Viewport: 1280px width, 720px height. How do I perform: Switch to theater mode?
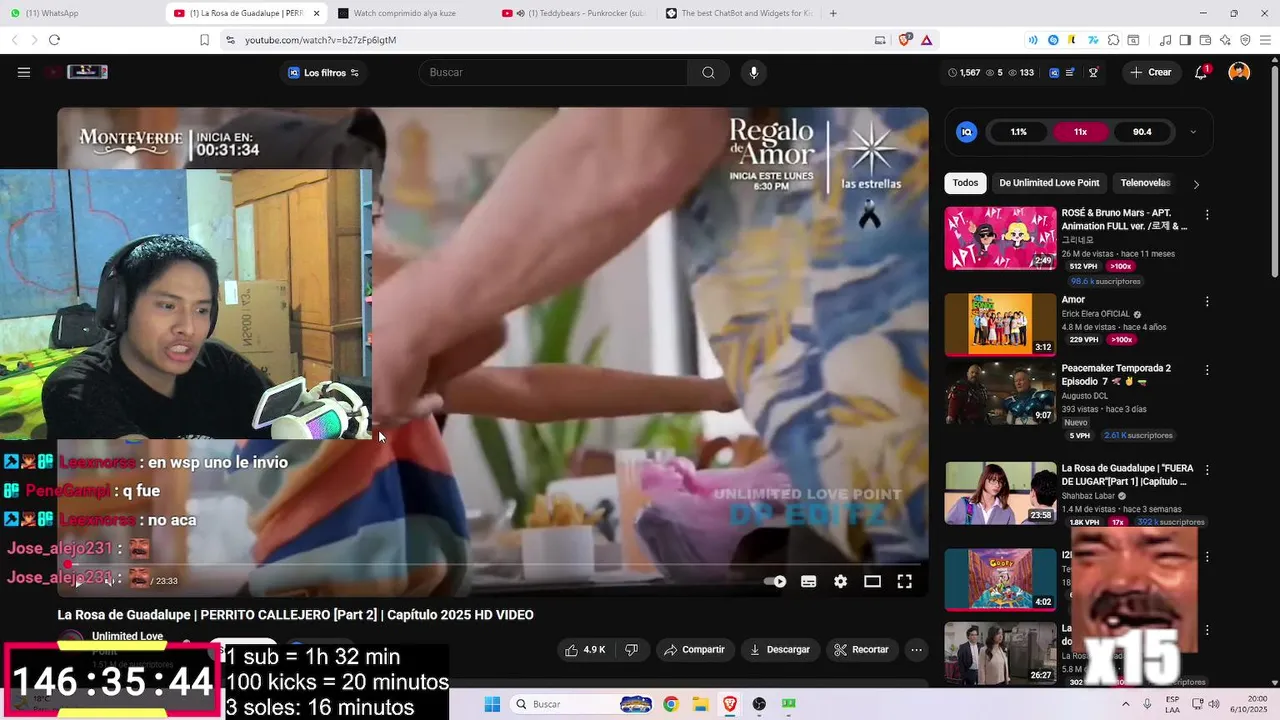[872, 581]
